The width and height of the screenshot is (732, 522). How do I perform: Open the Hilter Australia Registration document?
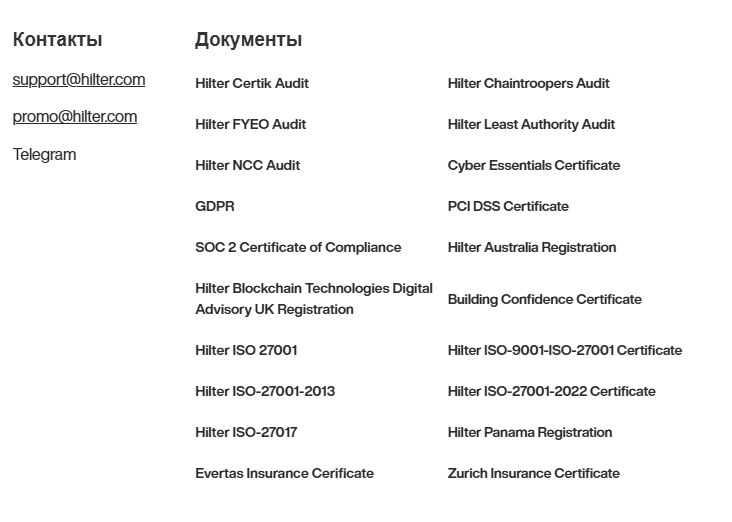(x=532, y=247)
